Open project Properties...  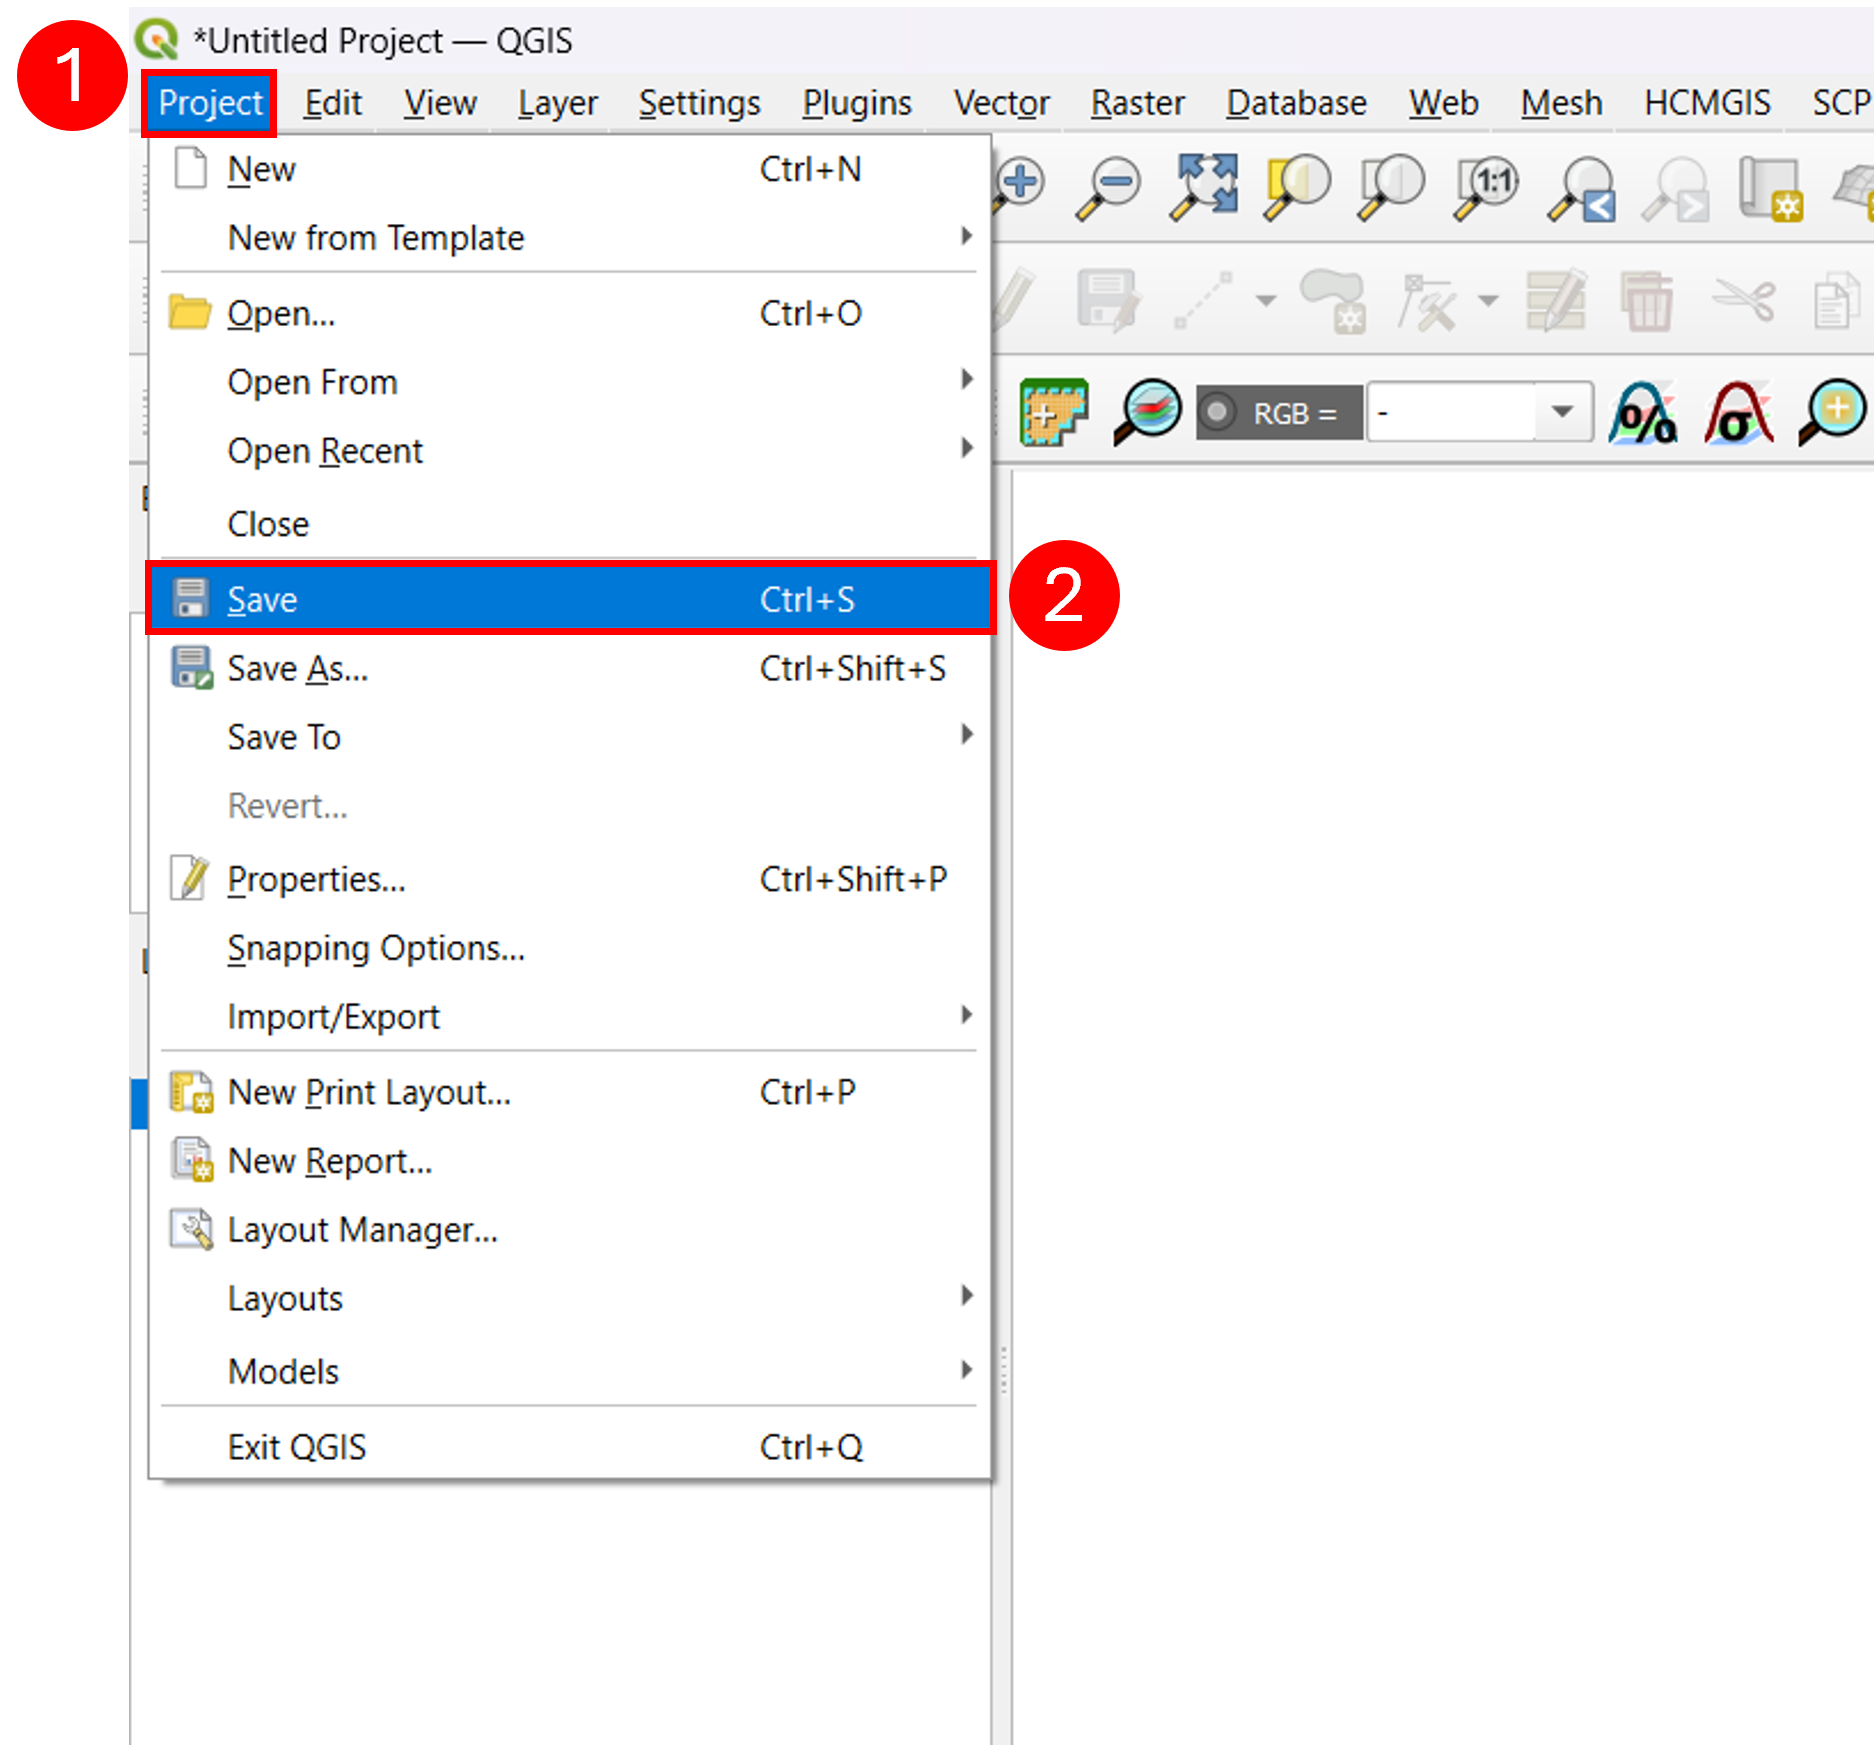point(570,879)
